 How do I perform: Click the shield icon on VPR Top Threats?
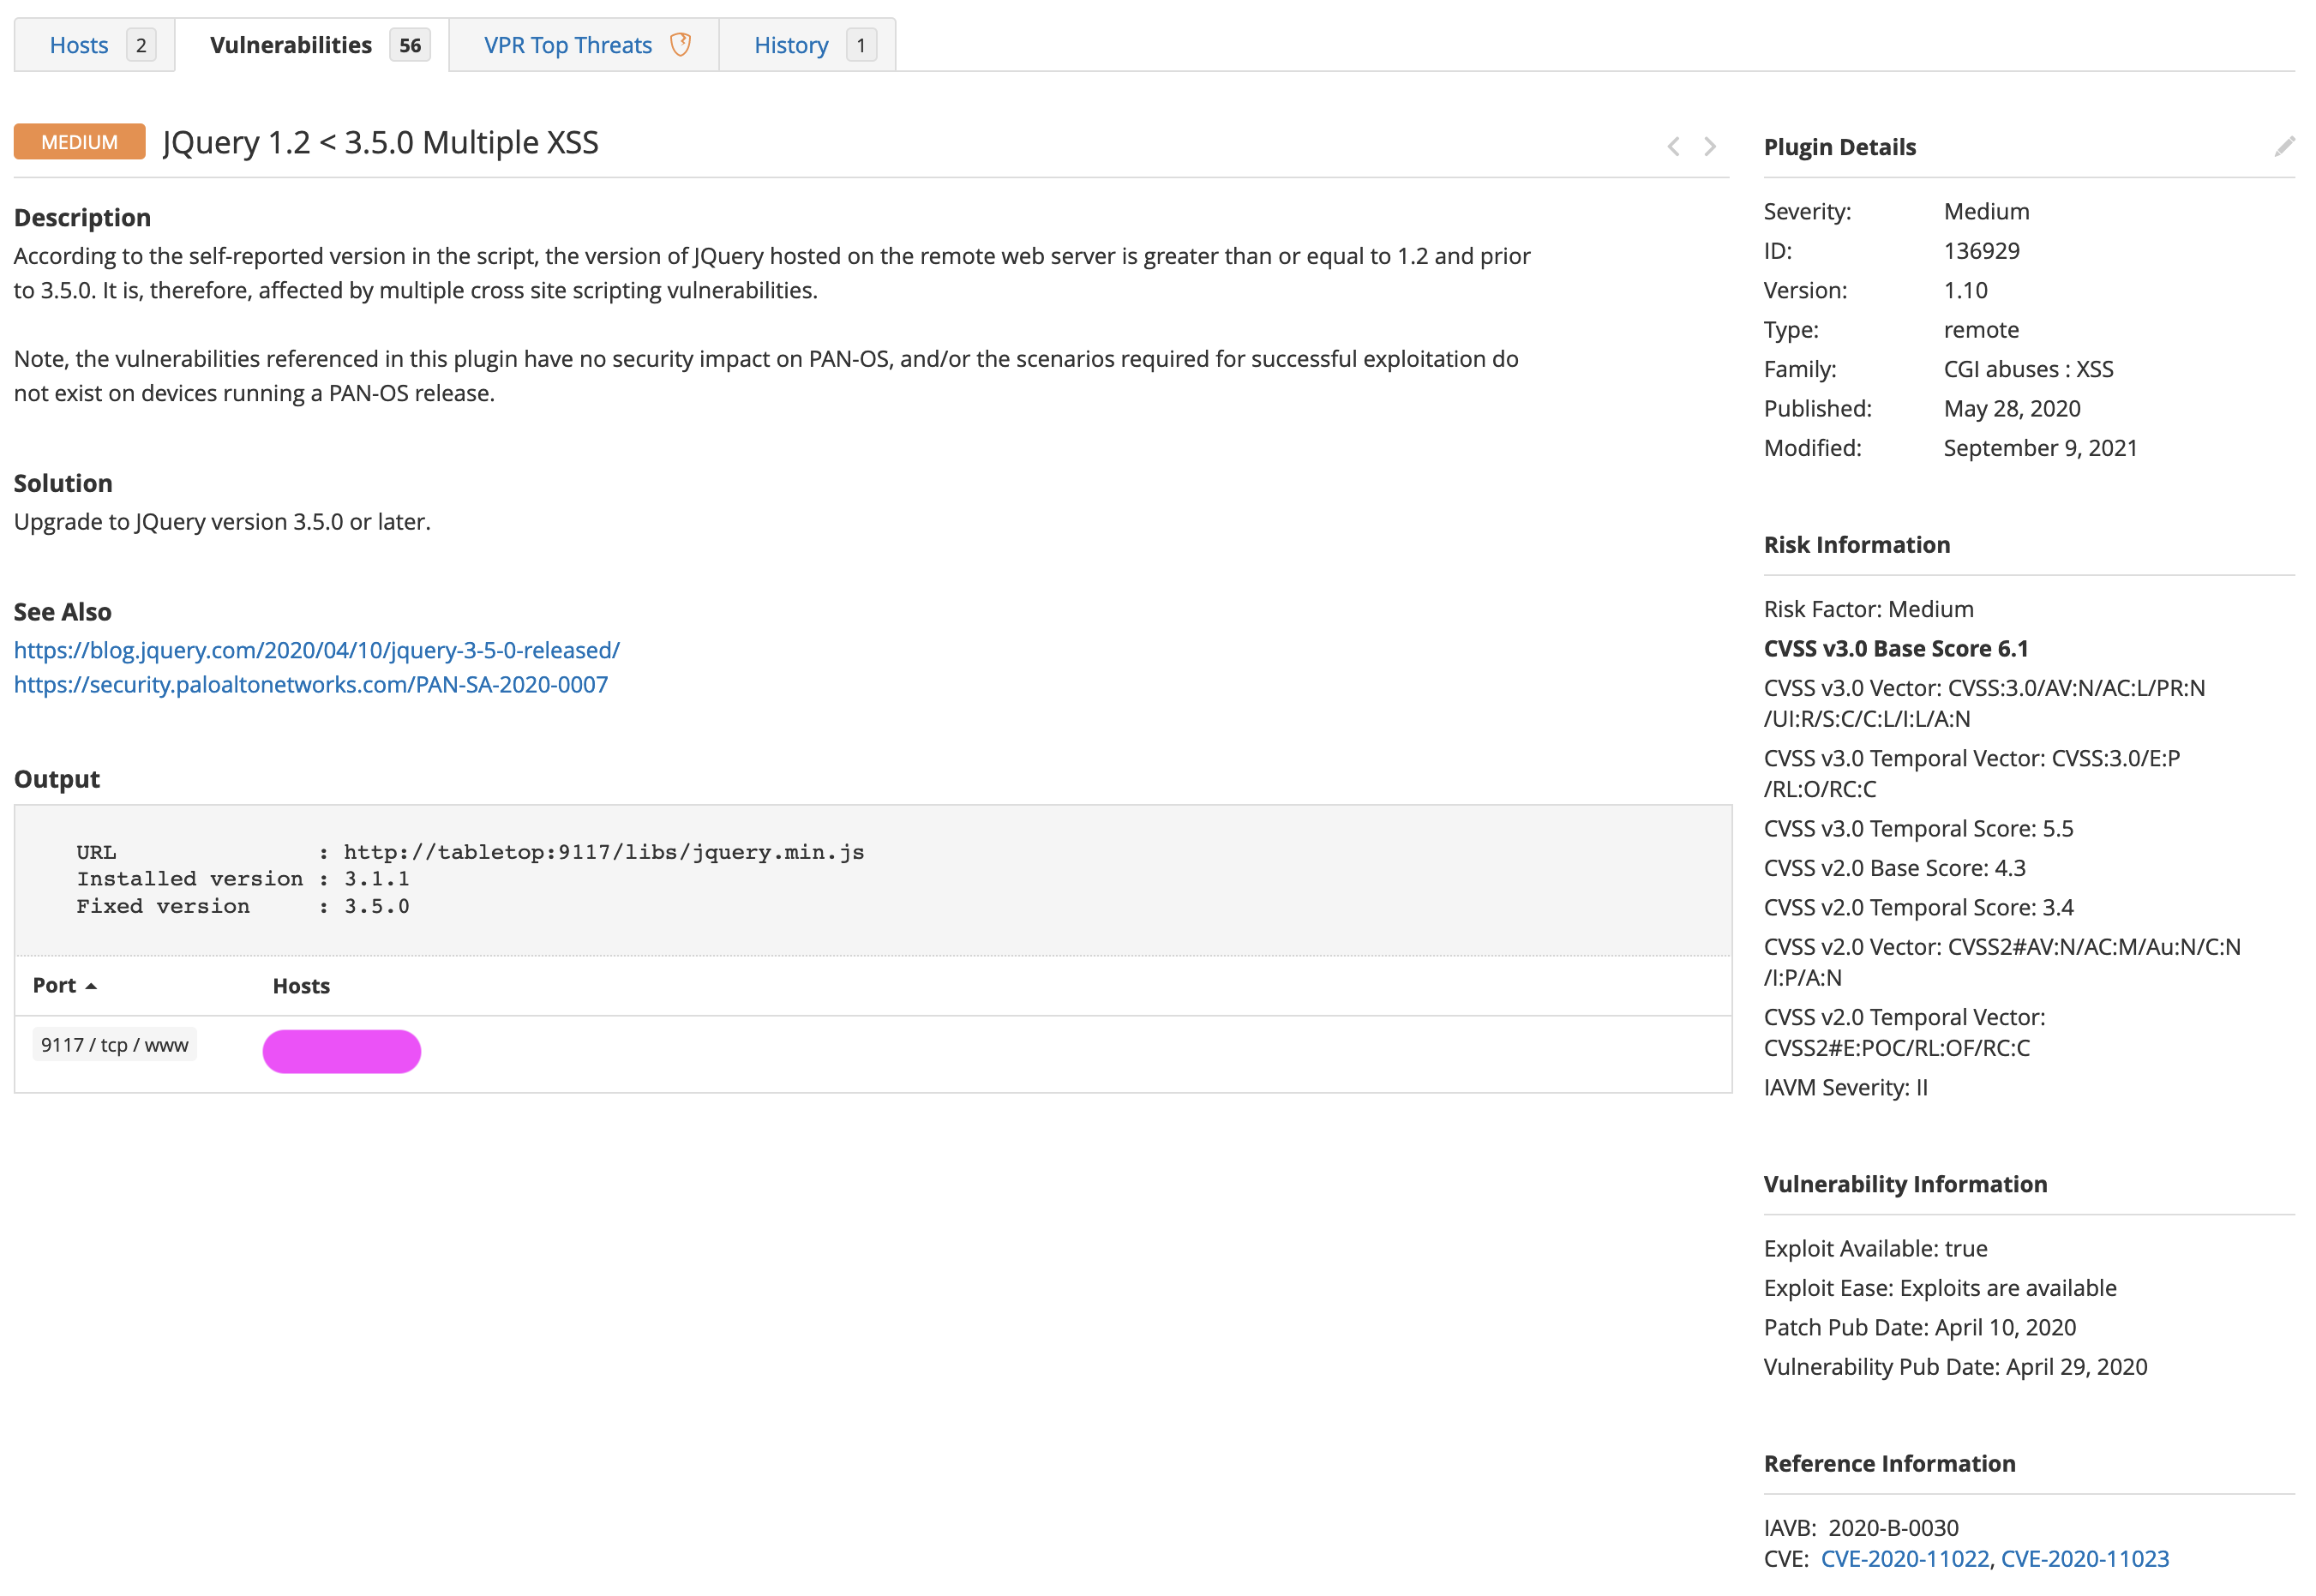[683, 44]
